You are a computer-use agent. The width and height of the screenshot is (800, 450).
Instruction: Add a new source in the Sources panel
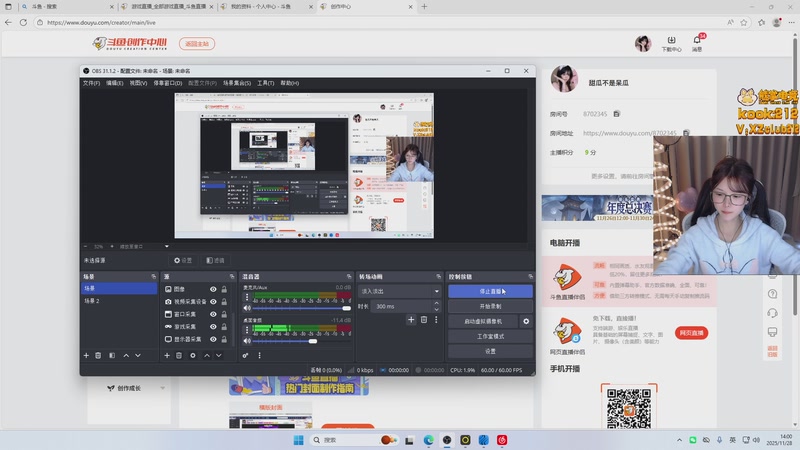(x=167, y=355)
